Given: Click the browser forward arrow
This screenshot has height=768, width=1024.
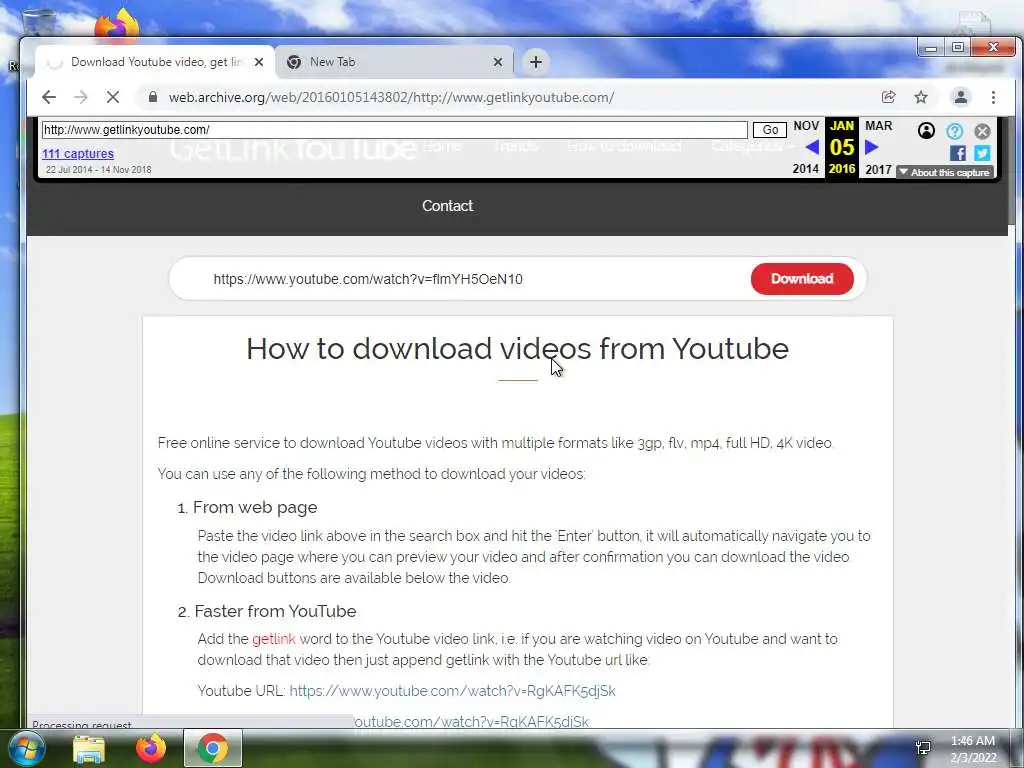Looking at the screenshot, I should (x=80, y=97).
